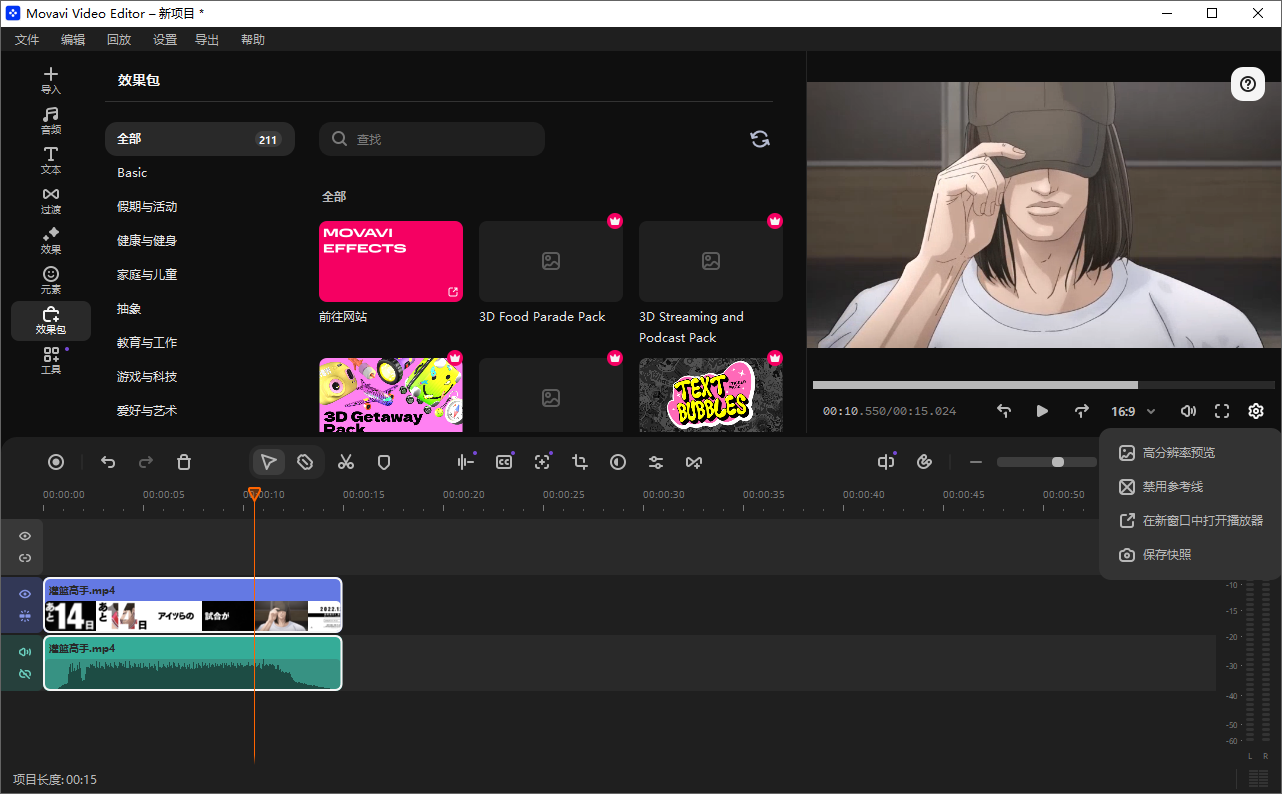Toggle link icon on the overlay track
Image resolution: width=1282 pixels, height=794 pixels.
25,558
